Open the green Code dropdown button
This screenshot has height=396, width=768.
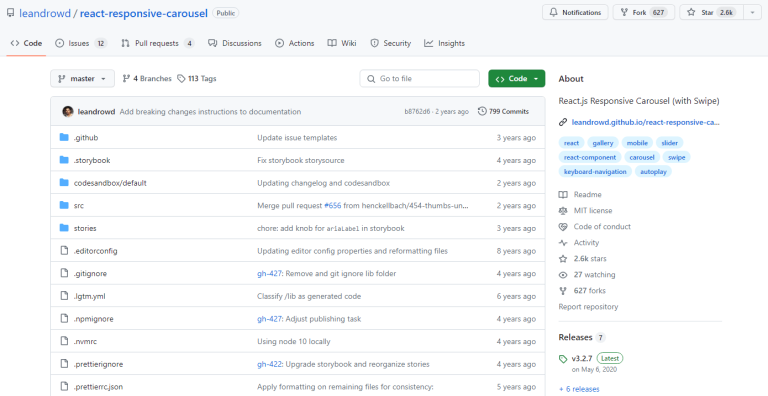pos(516,78)
